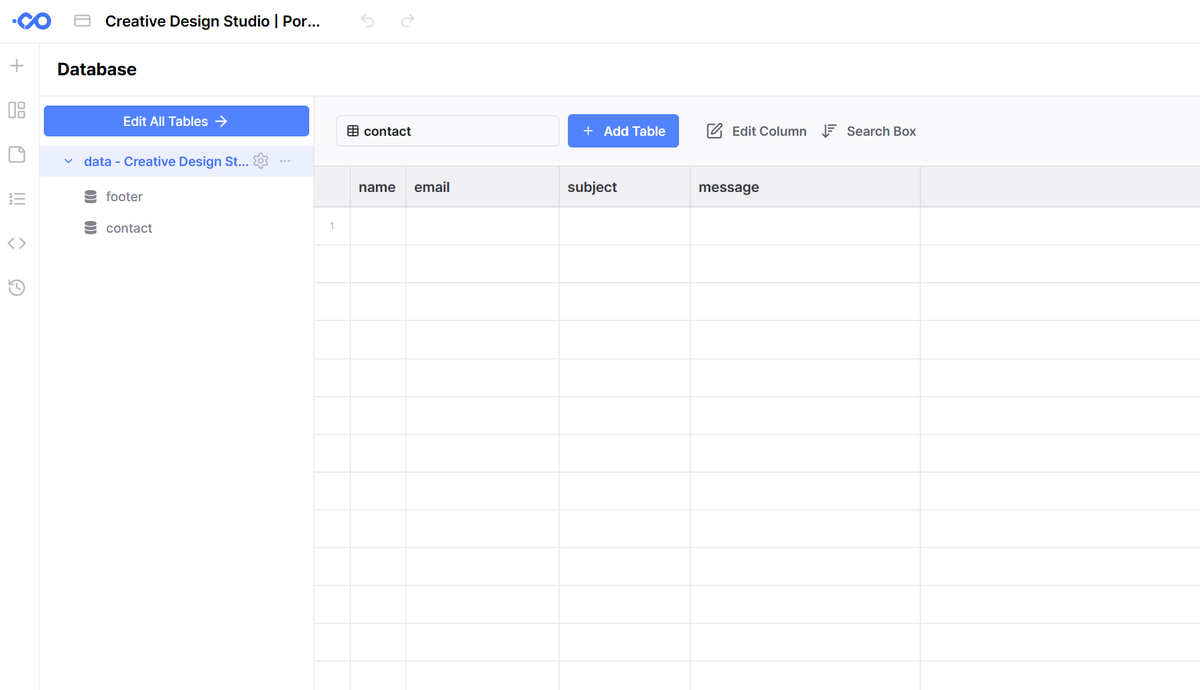Click the undo arrow icon
Image resolution: width=1200 pixels, height=690 pixels.
click(x=368, y=21)
